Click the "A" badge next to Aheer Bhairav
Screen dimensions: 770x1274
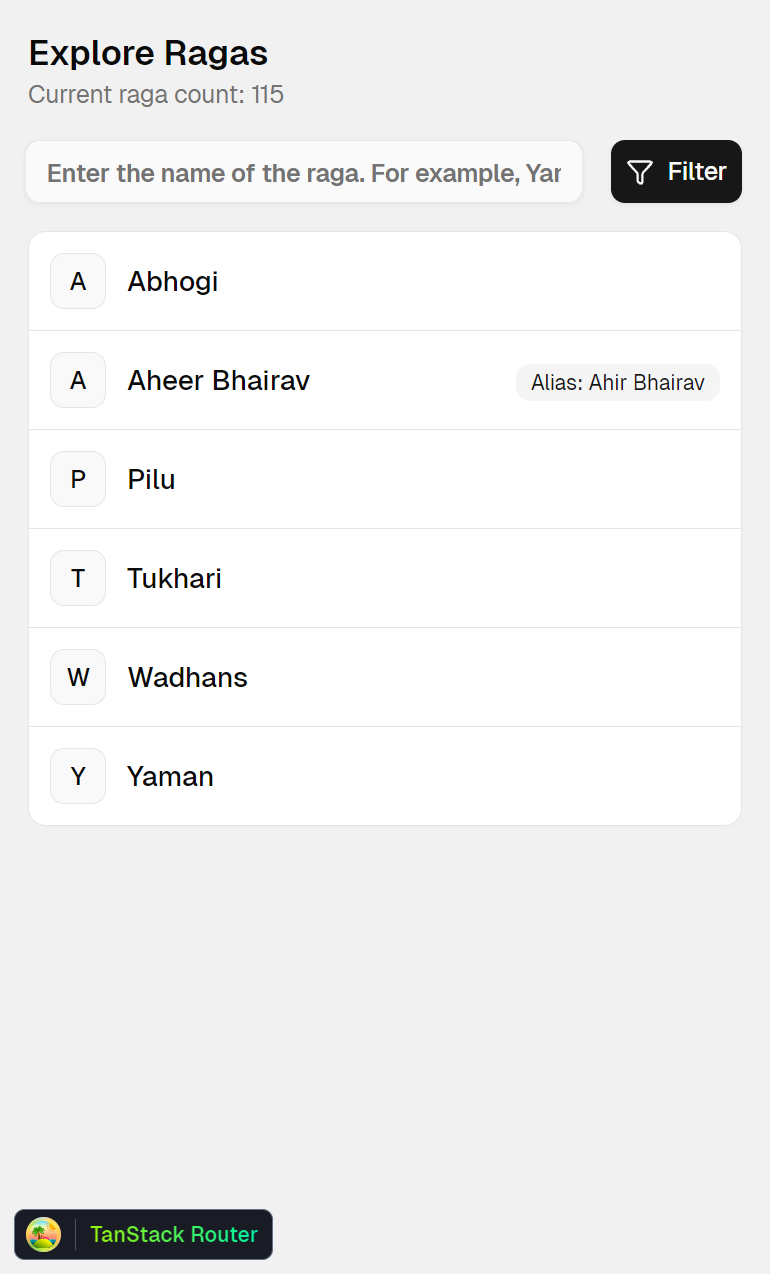(x=78, y=381)
